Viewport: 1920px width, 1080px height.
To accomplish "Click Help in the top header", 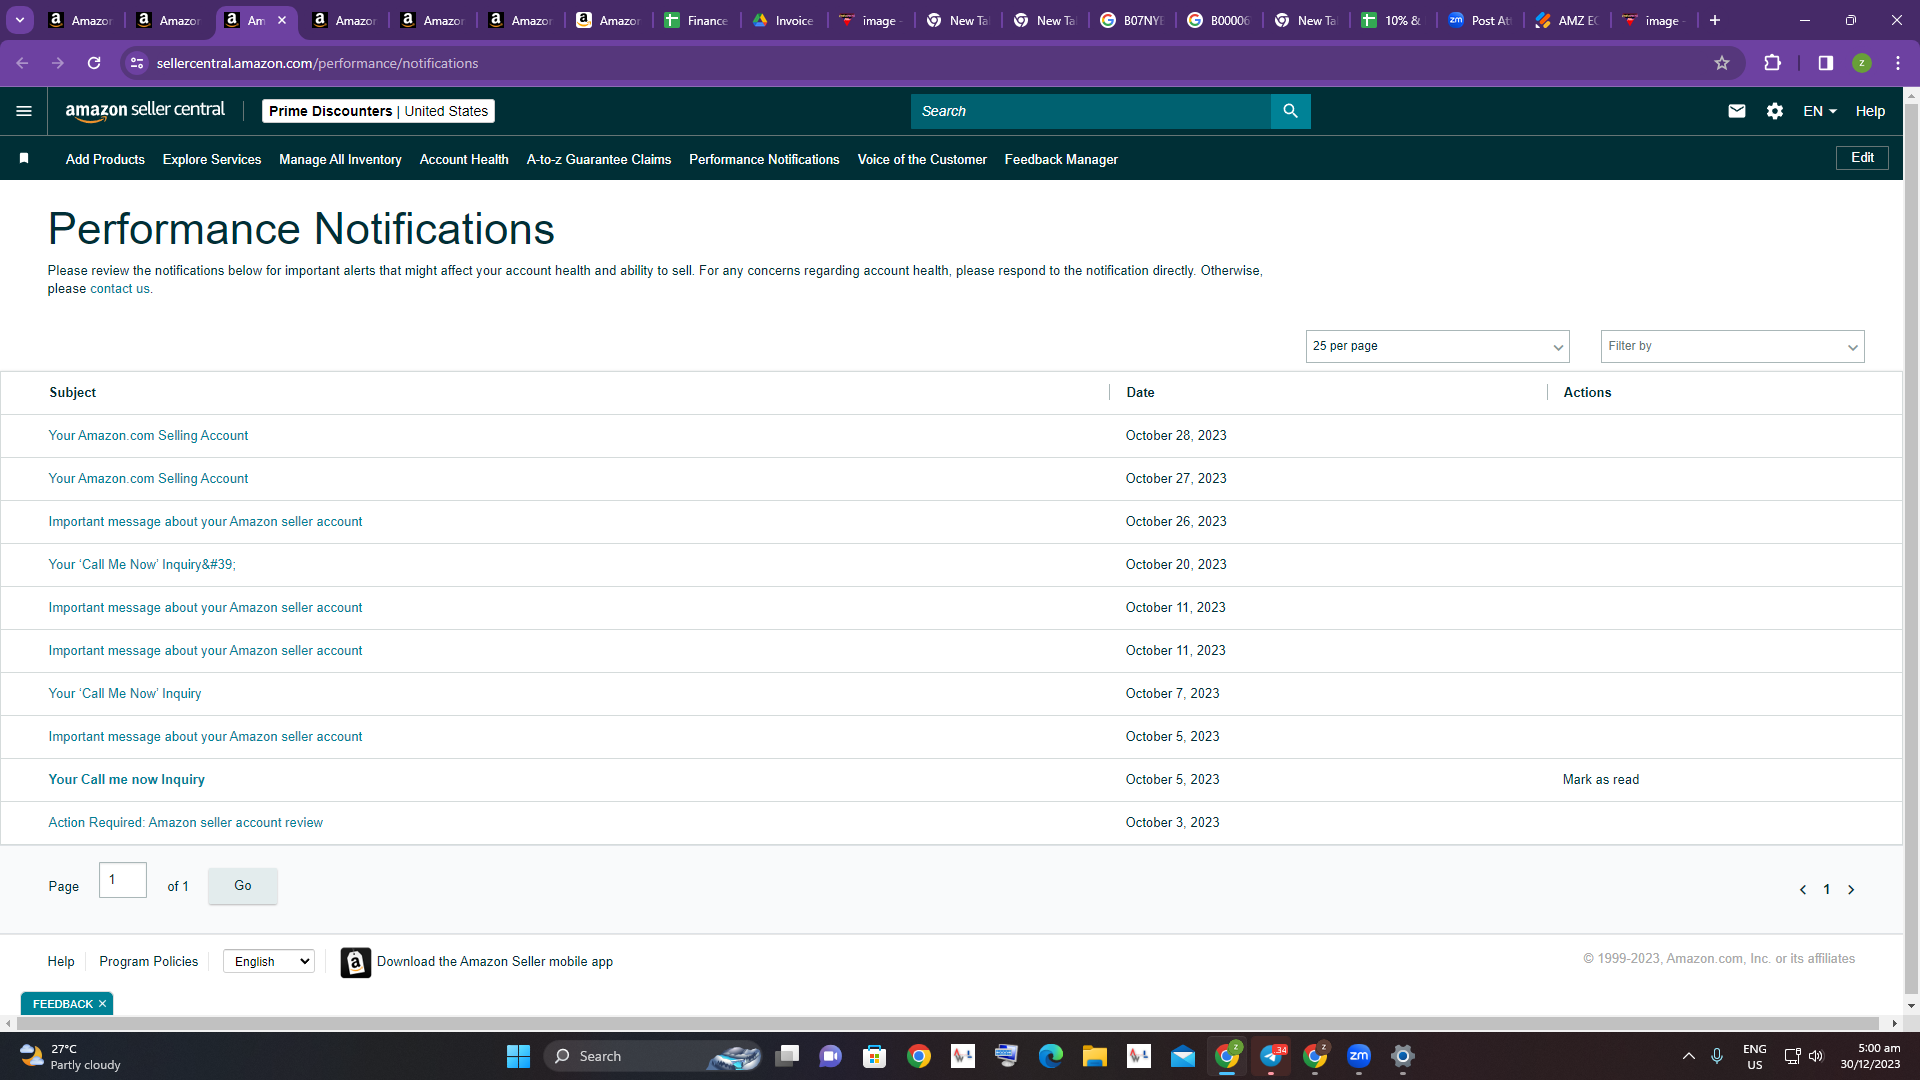I will (x=1870, y=111).
